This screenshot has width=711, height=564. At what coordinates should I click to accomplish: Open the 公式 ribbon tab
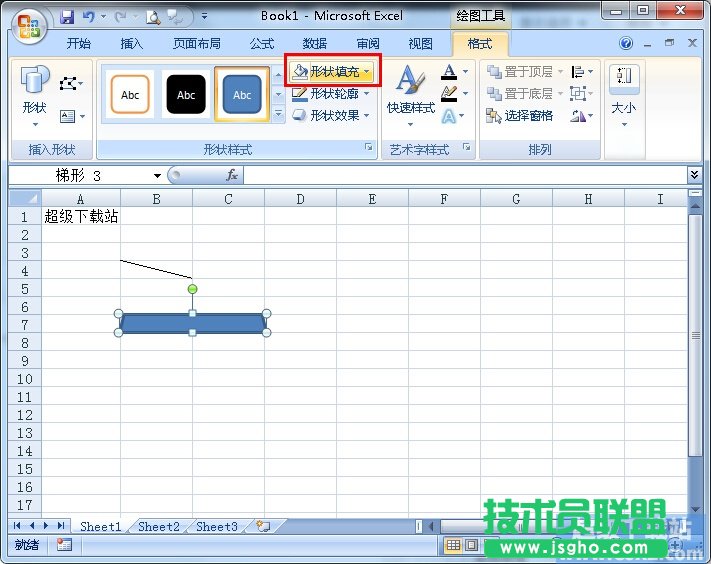(262, 44)
